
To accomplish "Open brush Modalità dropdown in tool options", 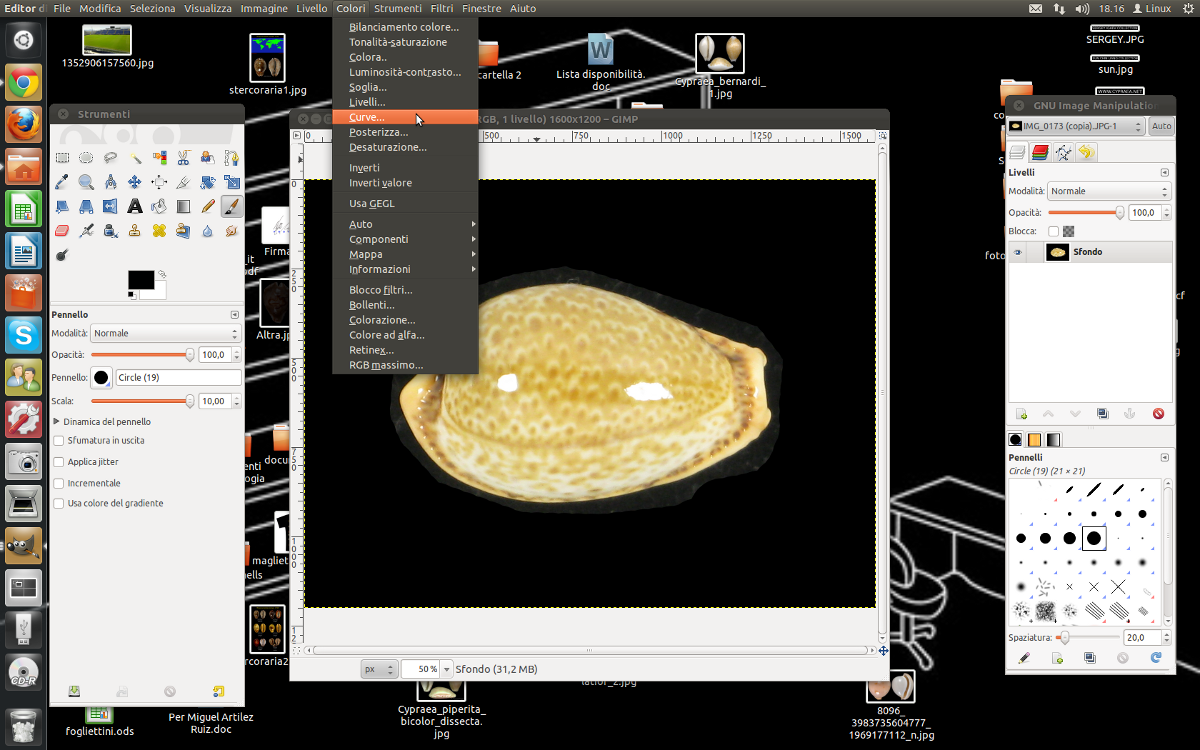I will 166,333.
